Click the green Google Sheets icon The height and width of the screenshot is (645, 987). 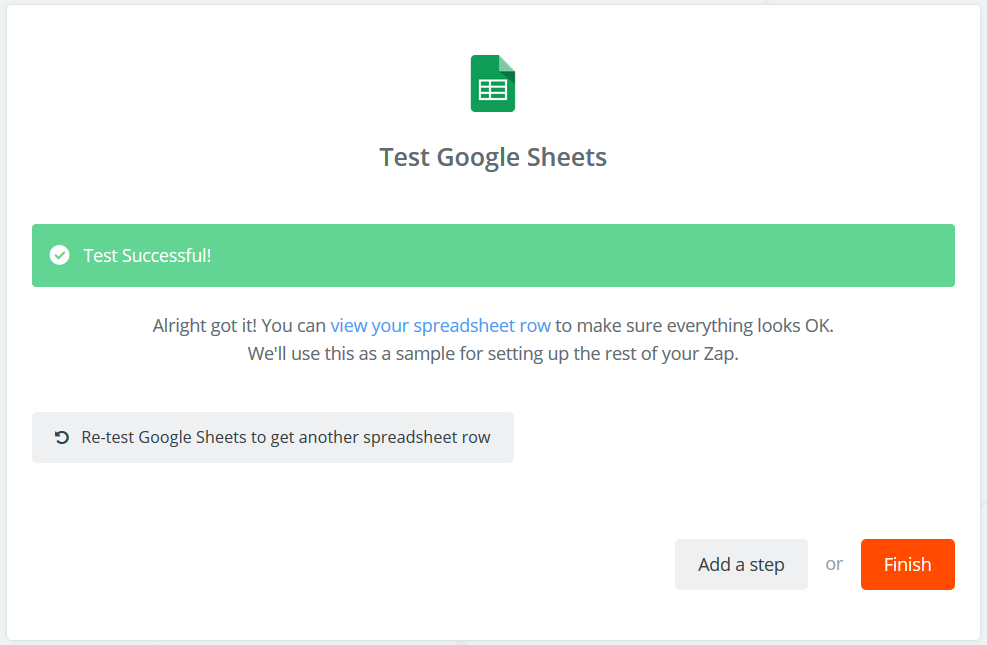click(493, 84)
